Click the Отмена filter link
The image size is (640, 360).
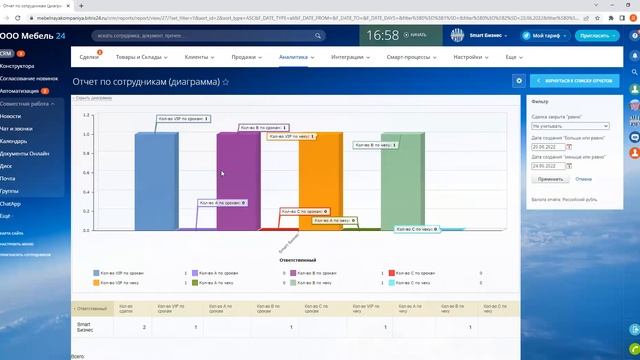(x=583, y=179)
